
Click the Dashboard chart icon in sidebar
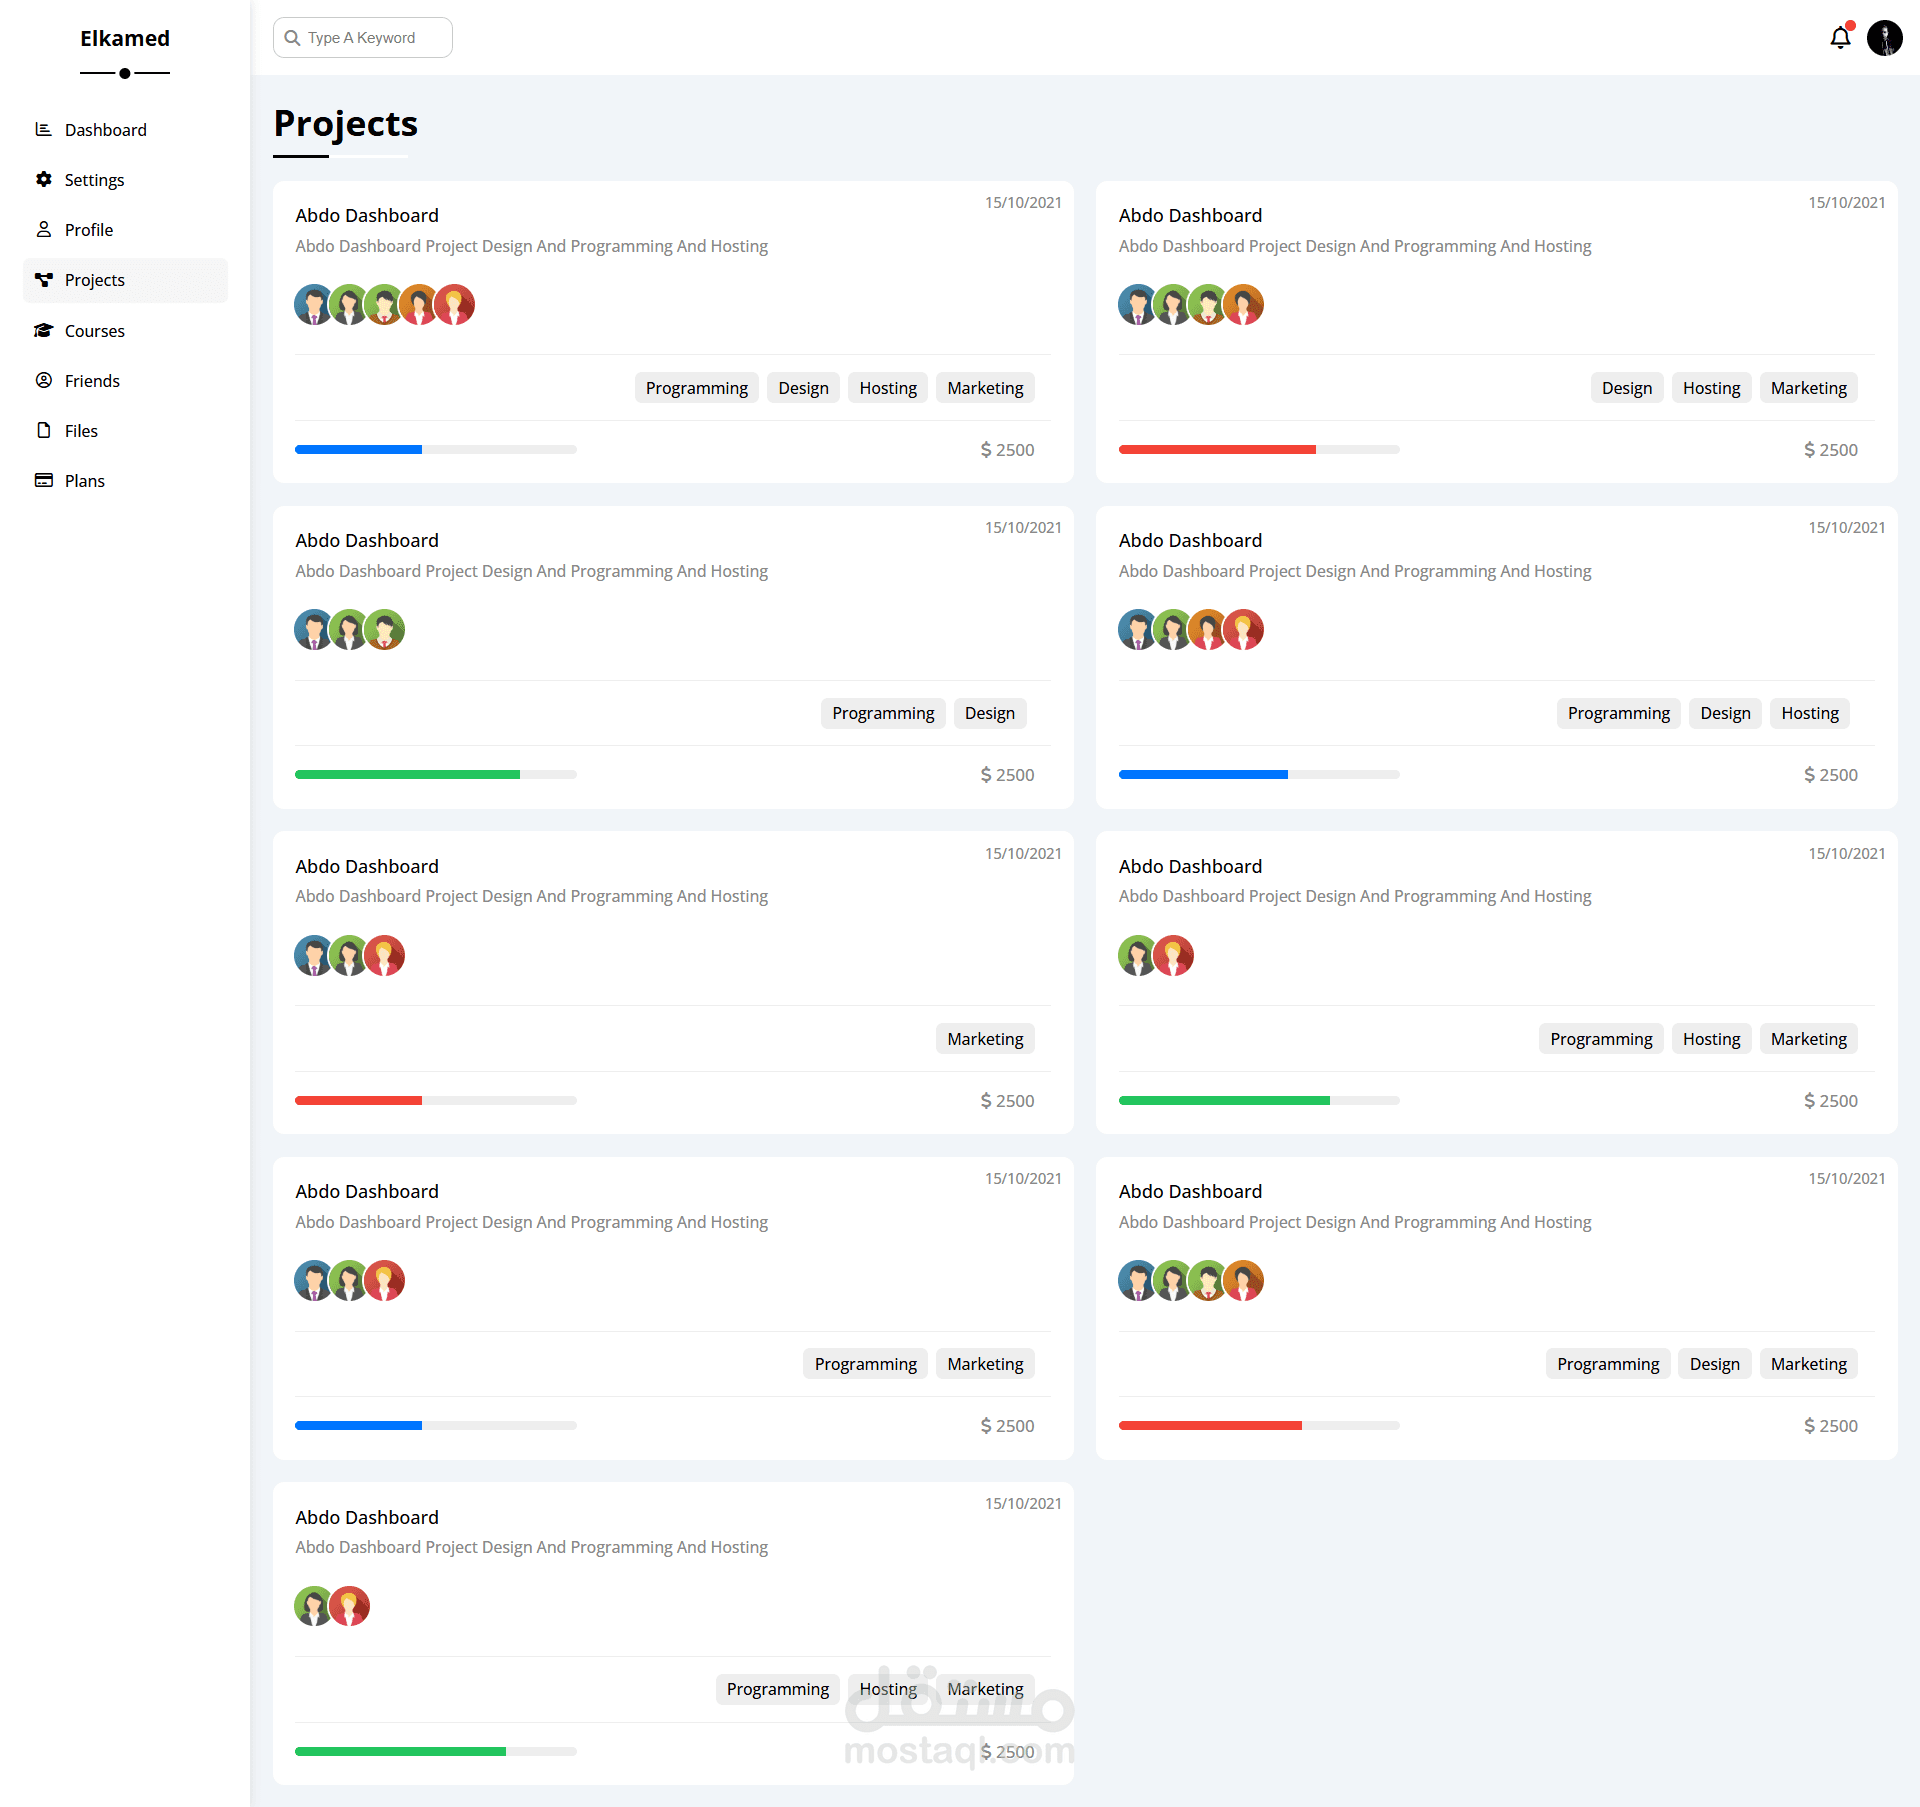pos(43,129)
